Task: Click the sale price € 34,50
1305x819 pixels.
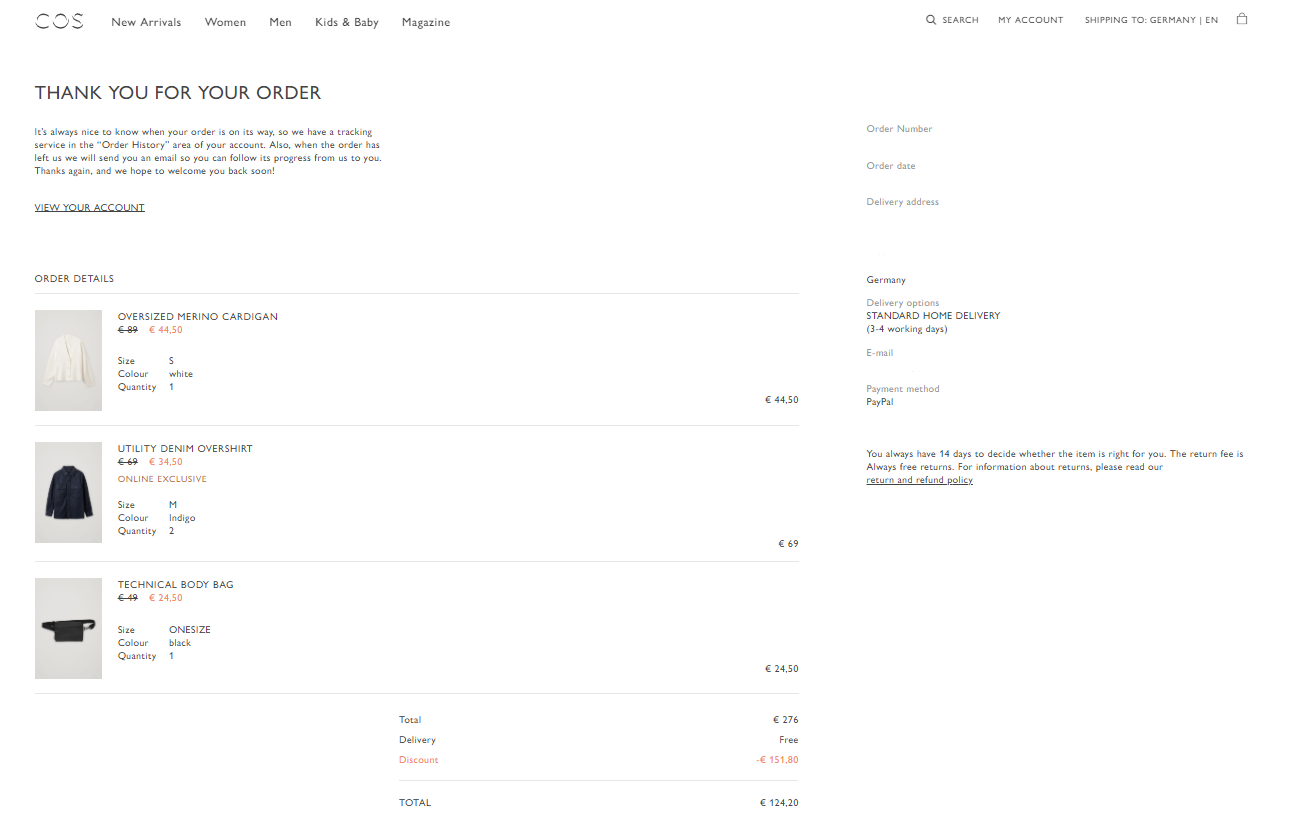Action: (166, 462)
